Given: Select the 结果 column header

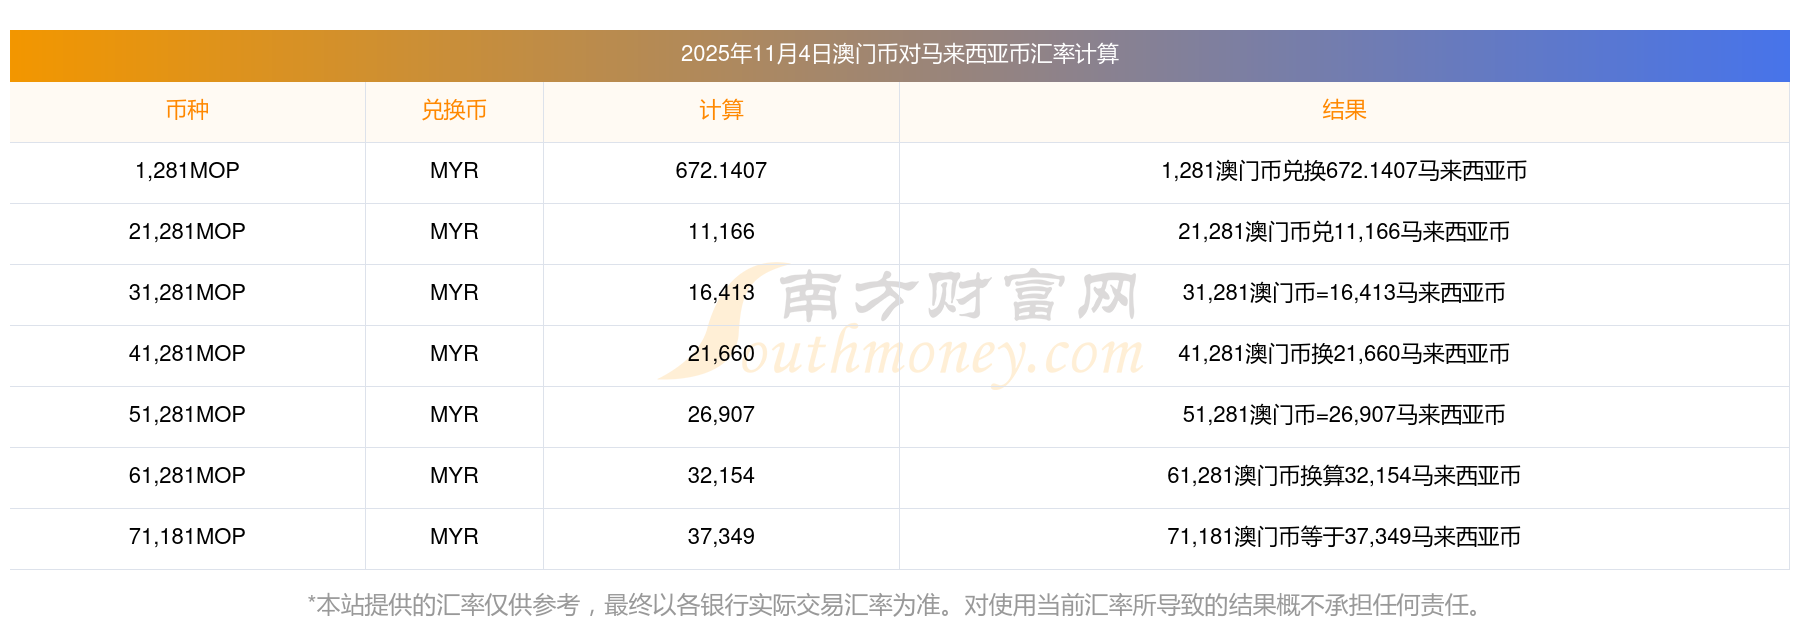Looking at the screenshot, I should [x=1344, y=110].
